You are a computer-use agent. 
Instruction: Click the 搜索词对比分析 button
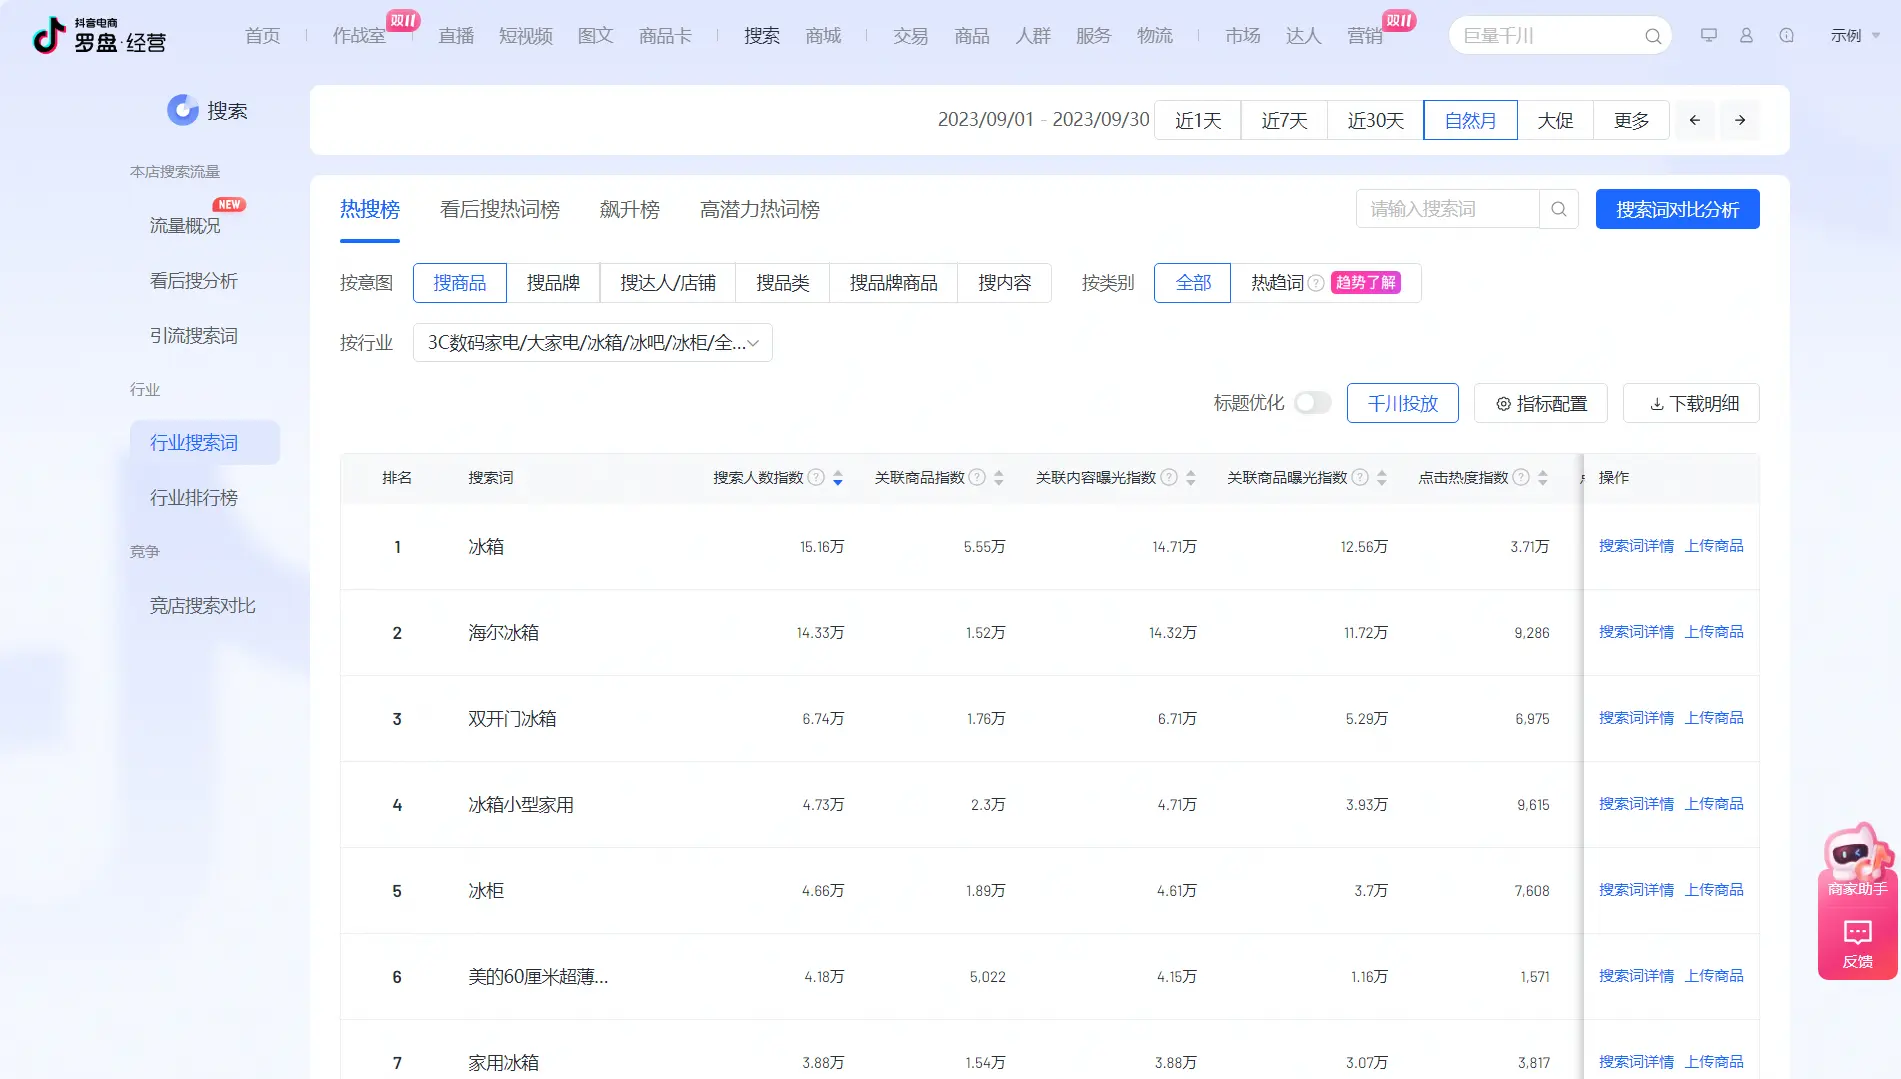coord(1677,209)
